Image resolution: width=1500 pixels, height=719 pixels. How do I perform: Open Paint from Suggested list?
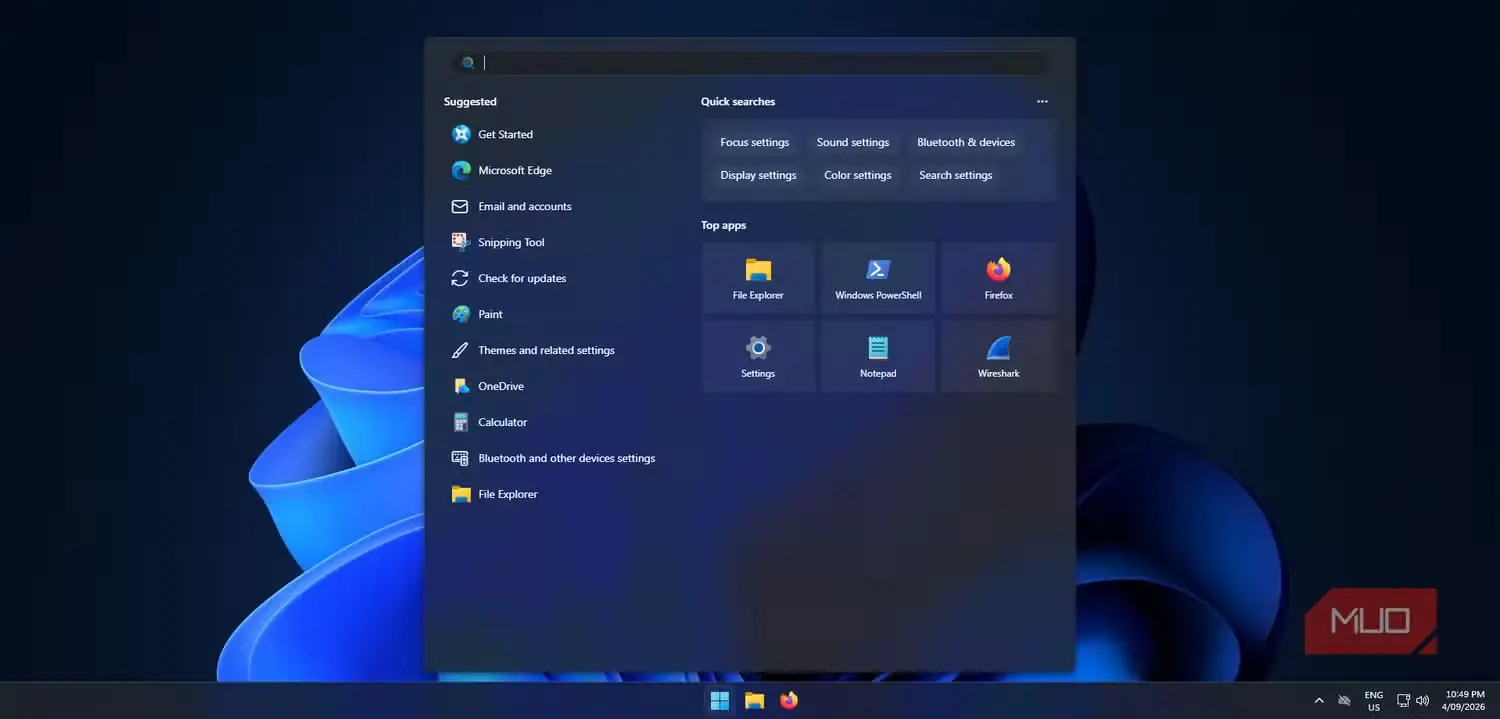tap(477, 314)
